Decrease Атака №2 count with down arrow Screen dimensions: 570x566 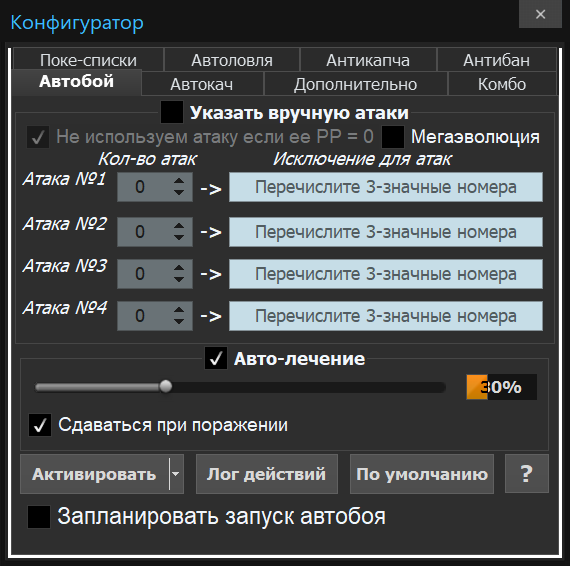[x=179, y=237]
